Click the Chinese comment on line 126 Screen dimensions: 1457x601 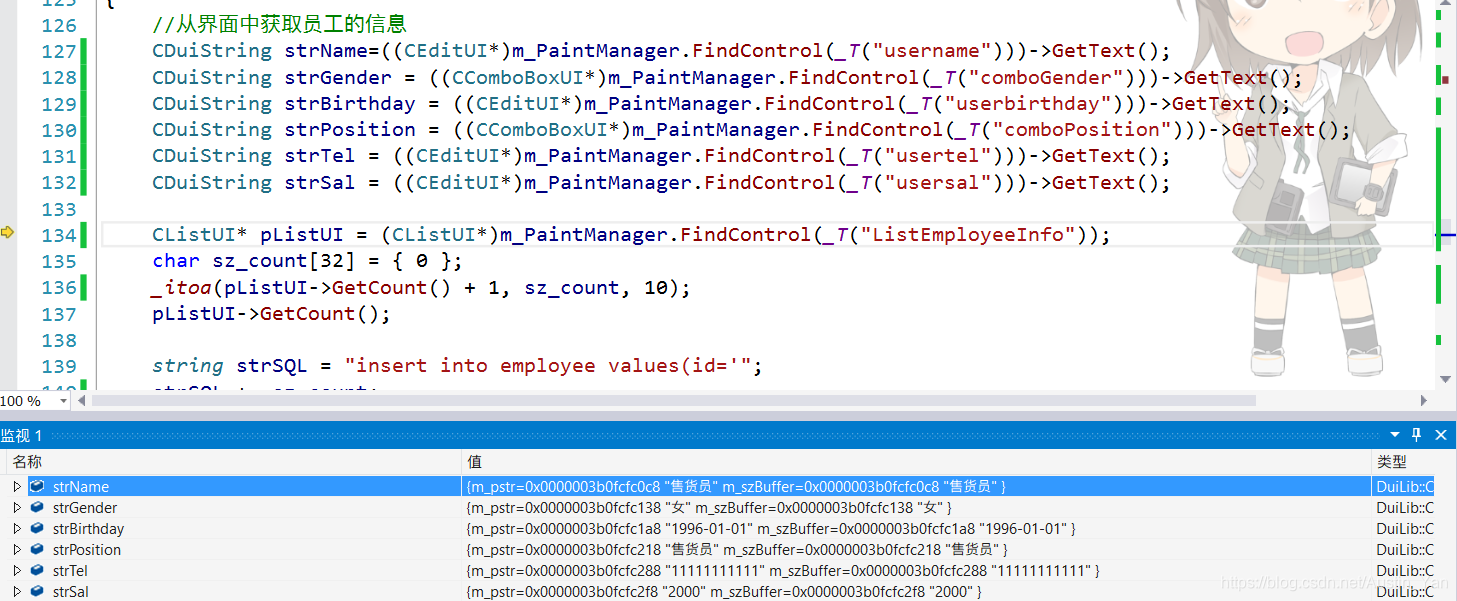pos(280,25)
